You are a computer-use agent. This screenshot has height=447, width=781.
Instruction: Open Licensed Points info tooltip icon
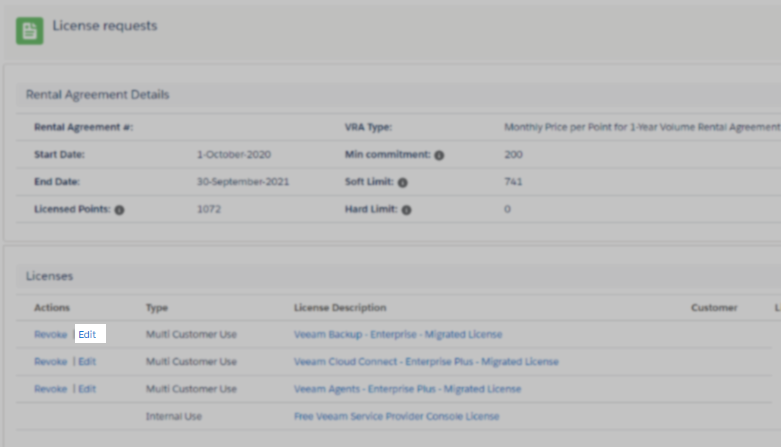pyautogui.click(x=119, y=210)
